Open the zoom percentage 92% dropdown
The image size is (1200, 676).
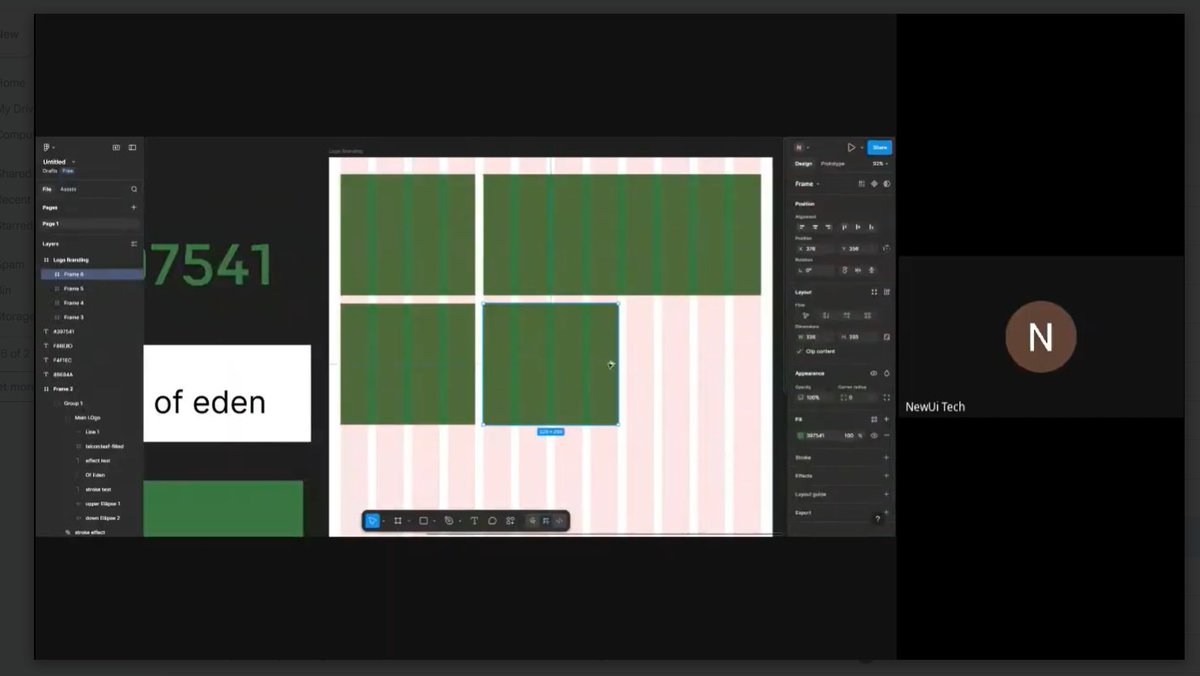[x=879, y=164]
